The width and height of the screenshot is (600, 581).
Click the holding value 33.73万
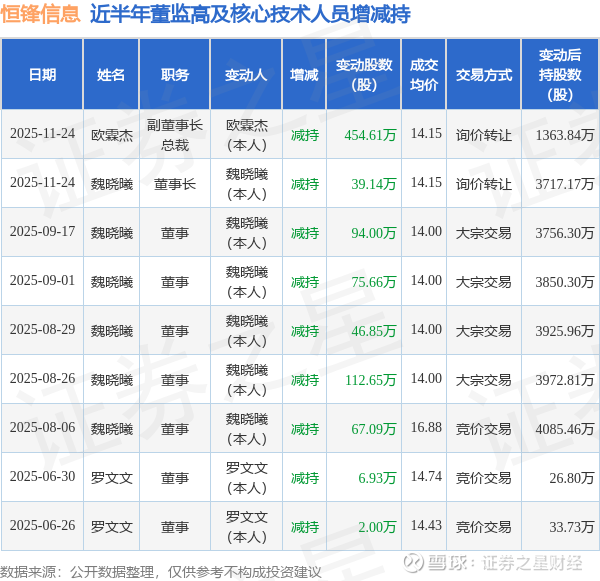(x=572, y=527)
